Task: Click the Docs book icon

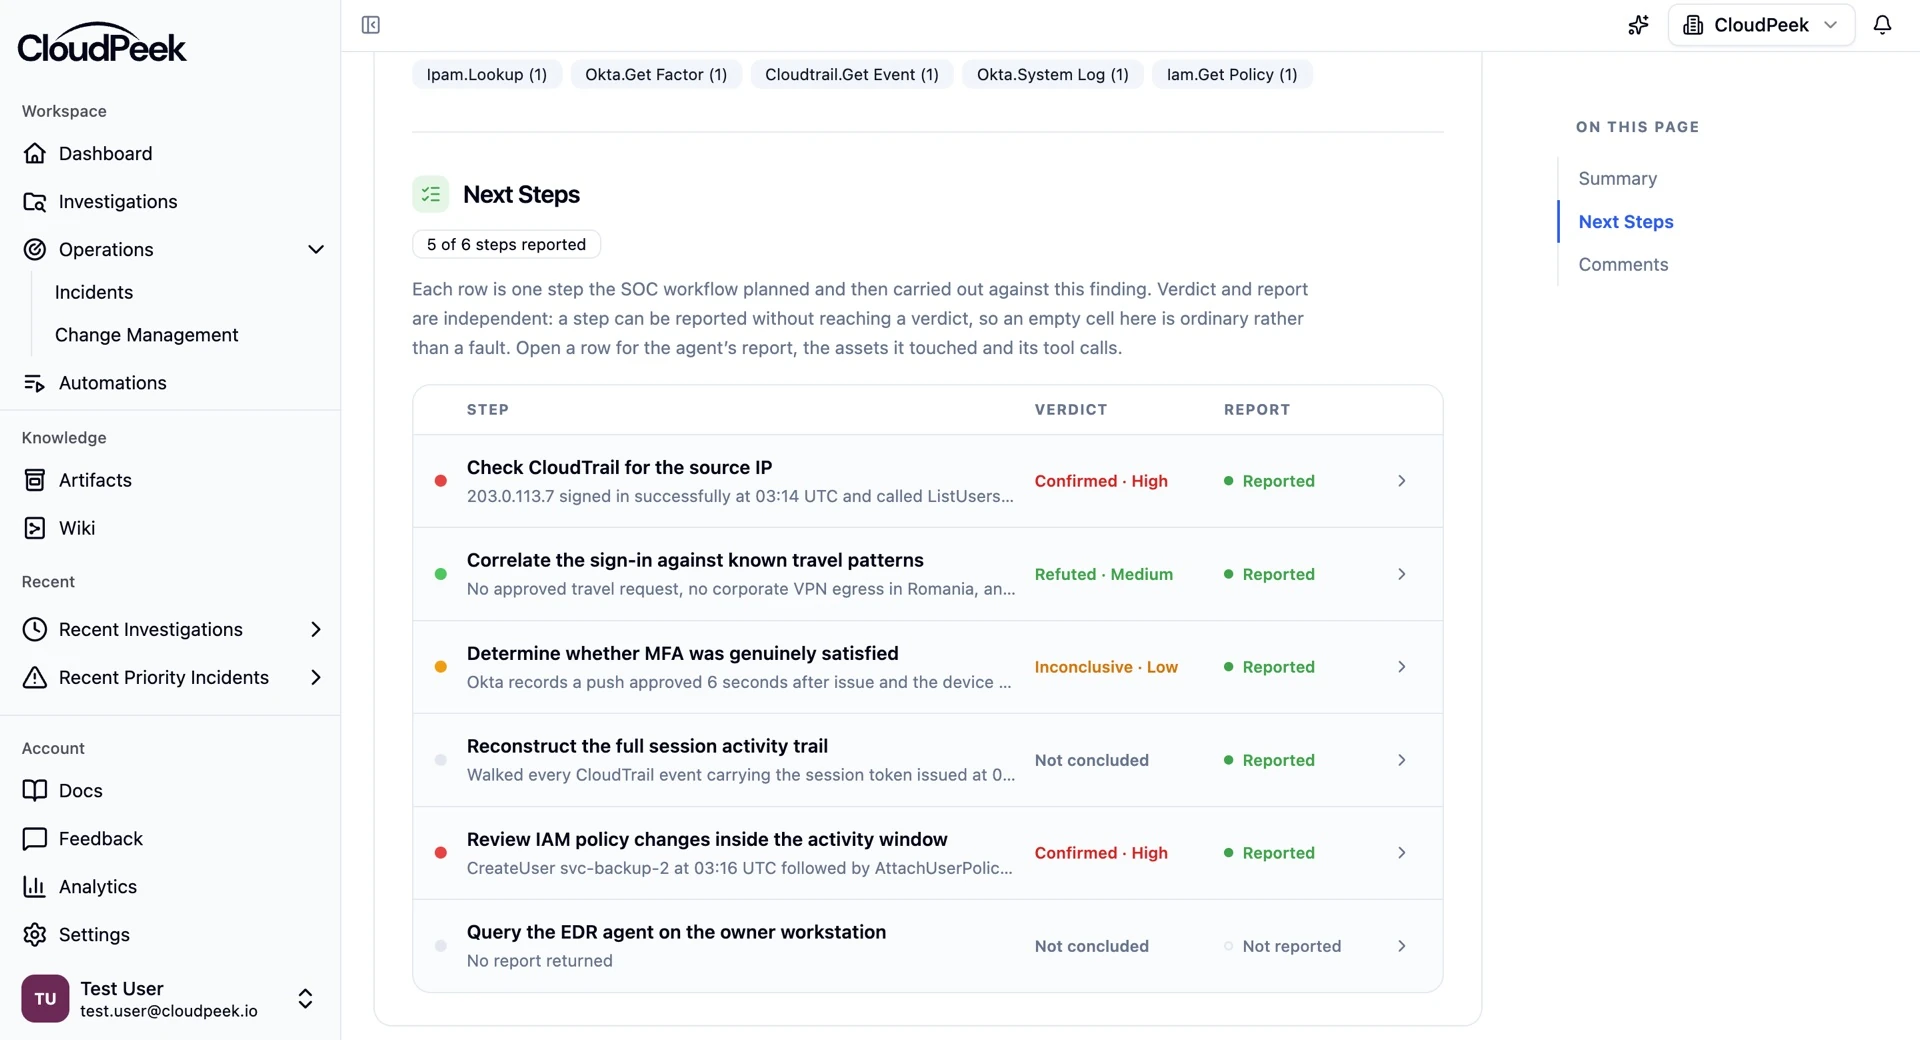Action: [x=35, y=790]
